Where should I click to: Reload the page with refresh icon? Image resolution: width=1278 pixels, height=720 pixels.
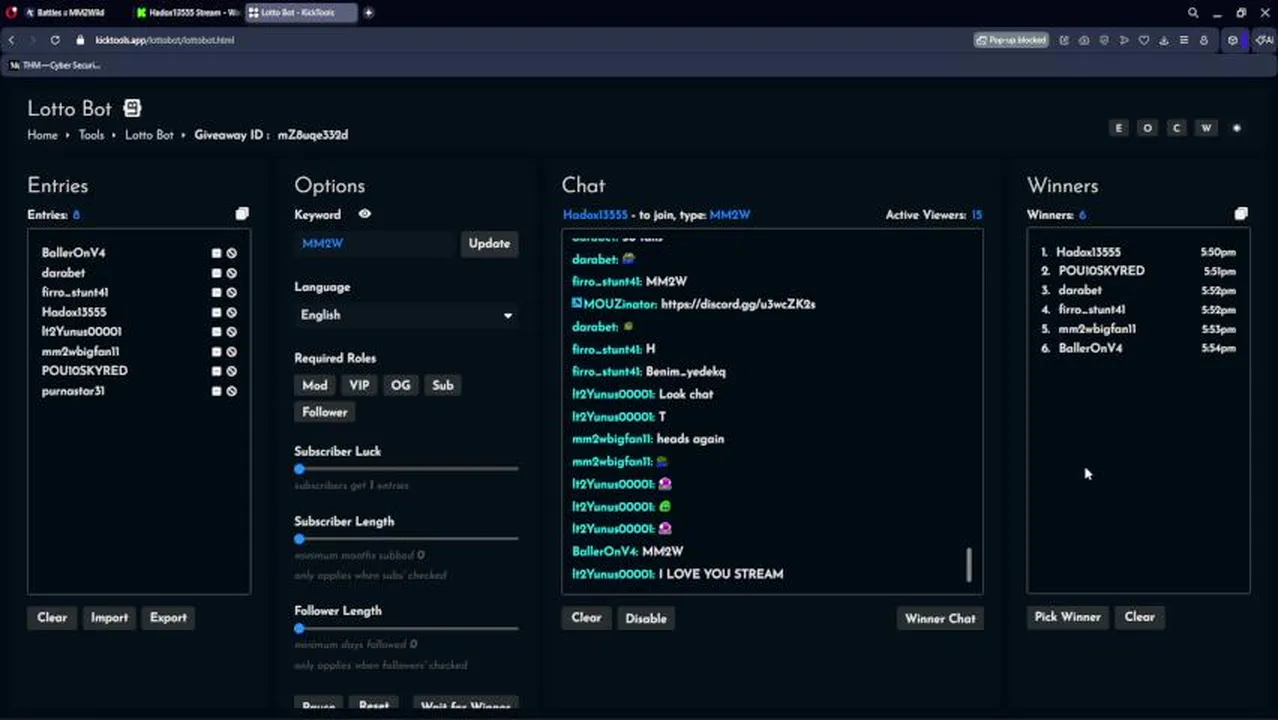pos(55,40)
